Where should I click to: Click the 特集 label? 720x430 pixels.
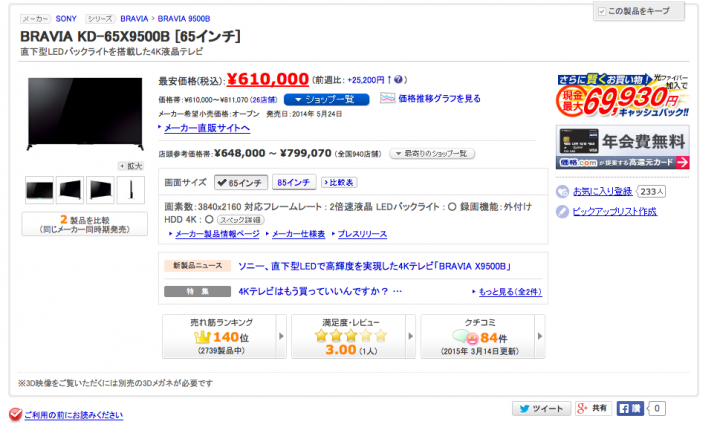point(197,291)
